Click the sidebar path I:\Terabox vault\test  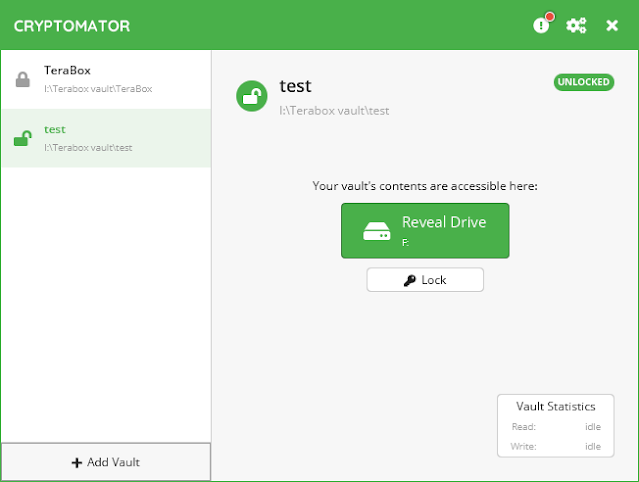(x=88, y=147)
